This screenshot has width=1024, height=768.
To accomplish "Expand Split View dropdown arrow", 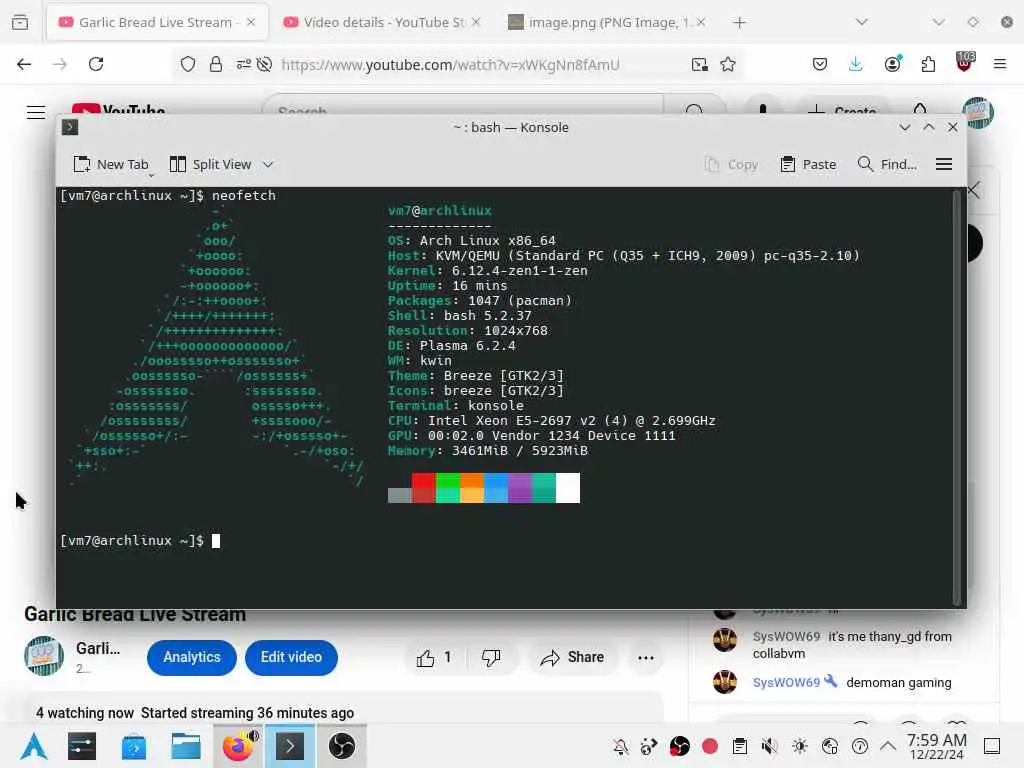I will (x=268, y=165).
